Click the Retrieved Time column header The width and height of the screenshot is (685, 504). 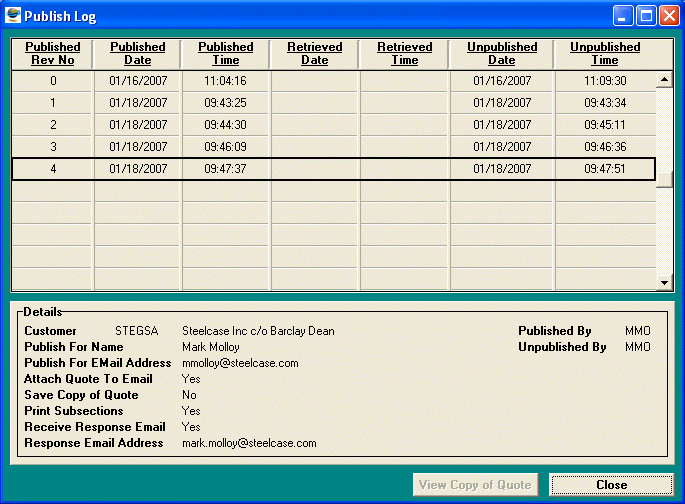[405, 54]
